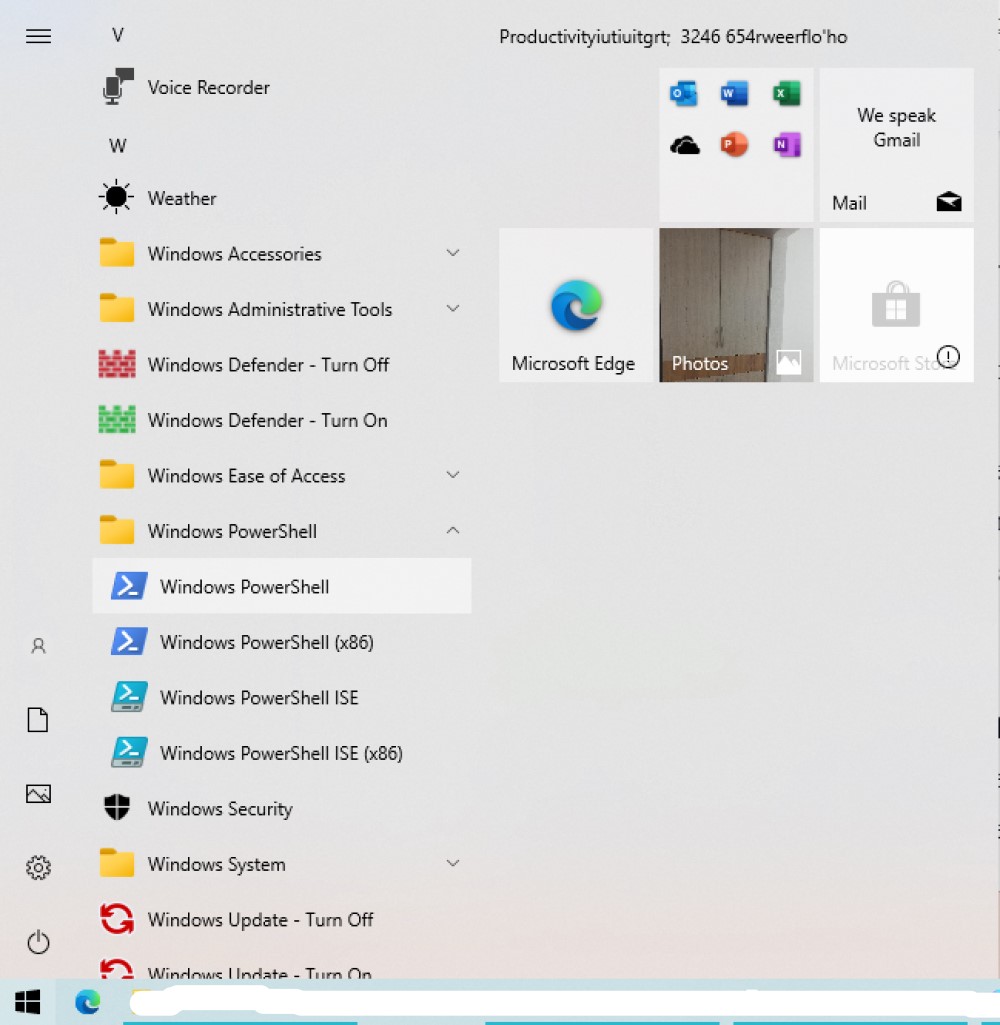Launch Windows PowerShell (x86)
Screen dimensions: 1000x1025
(282, 642)
